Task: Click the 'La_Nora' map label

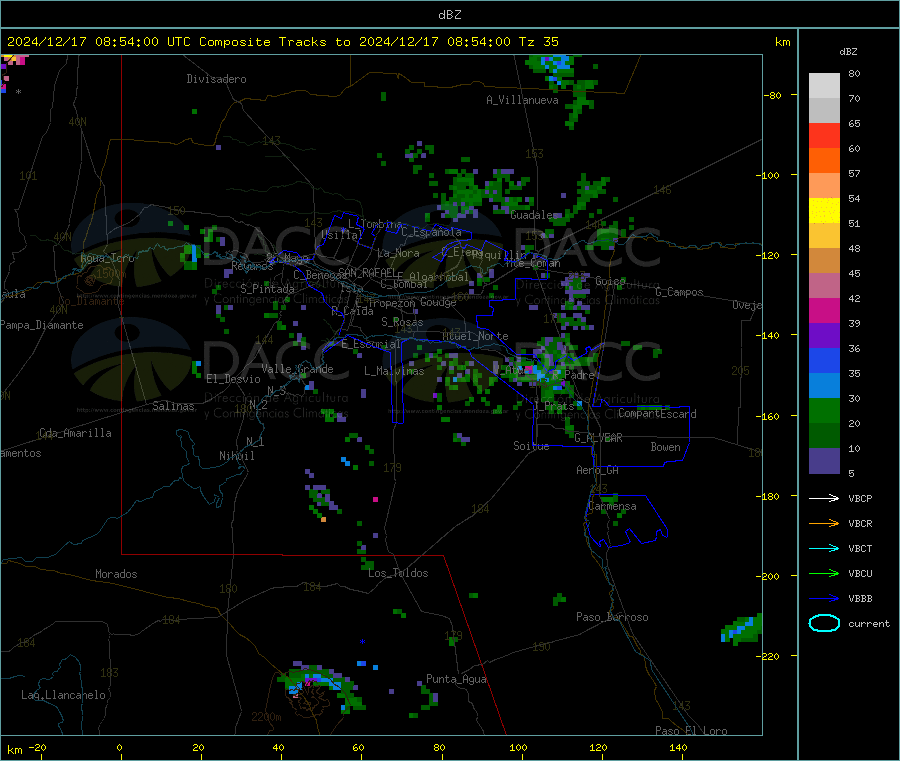Action: (x=398, y=253)
